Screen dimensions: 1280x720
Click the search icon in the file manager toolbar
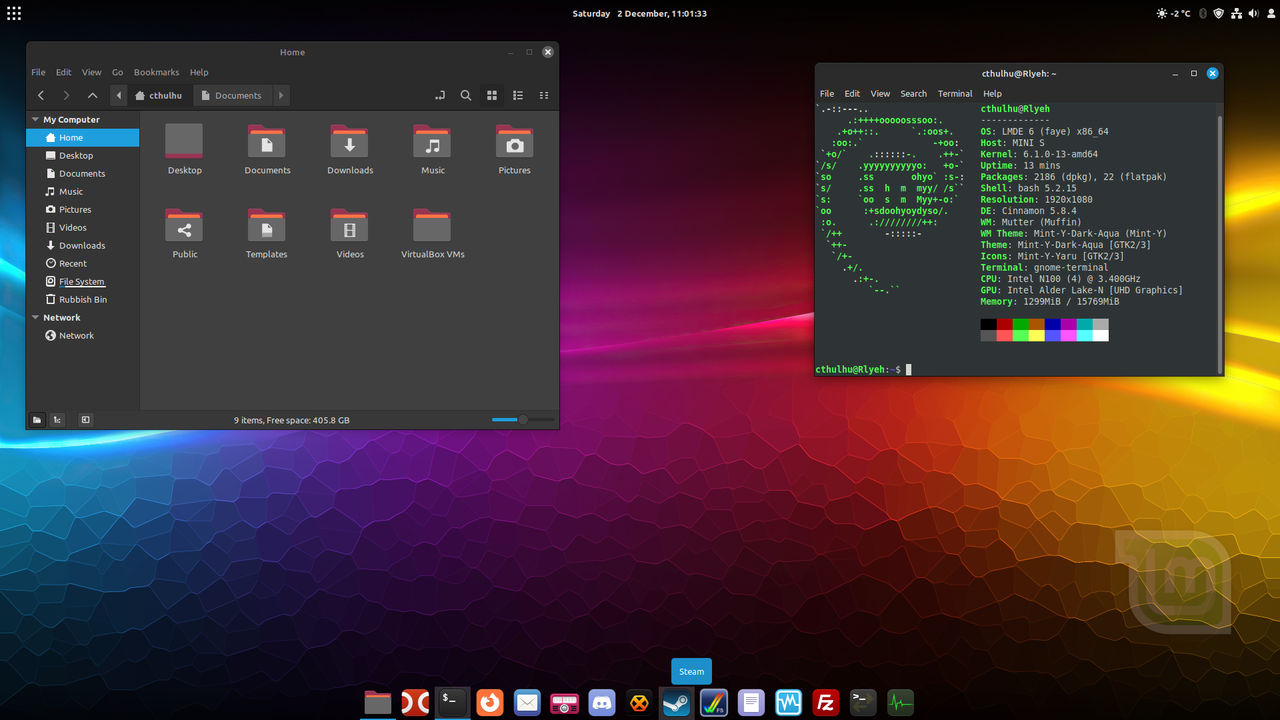[x=466, y=96]
